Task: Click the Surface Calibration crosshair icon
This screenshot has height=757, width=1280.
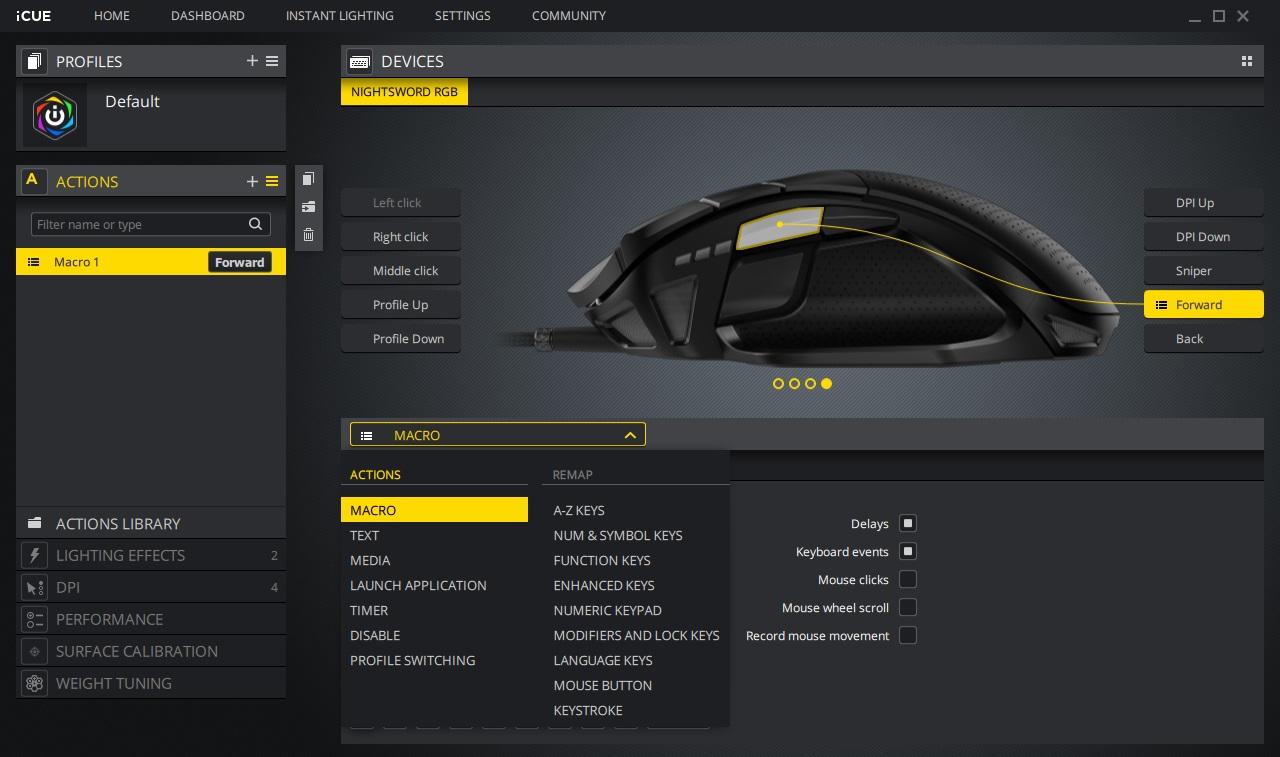Action: (35, 651)
